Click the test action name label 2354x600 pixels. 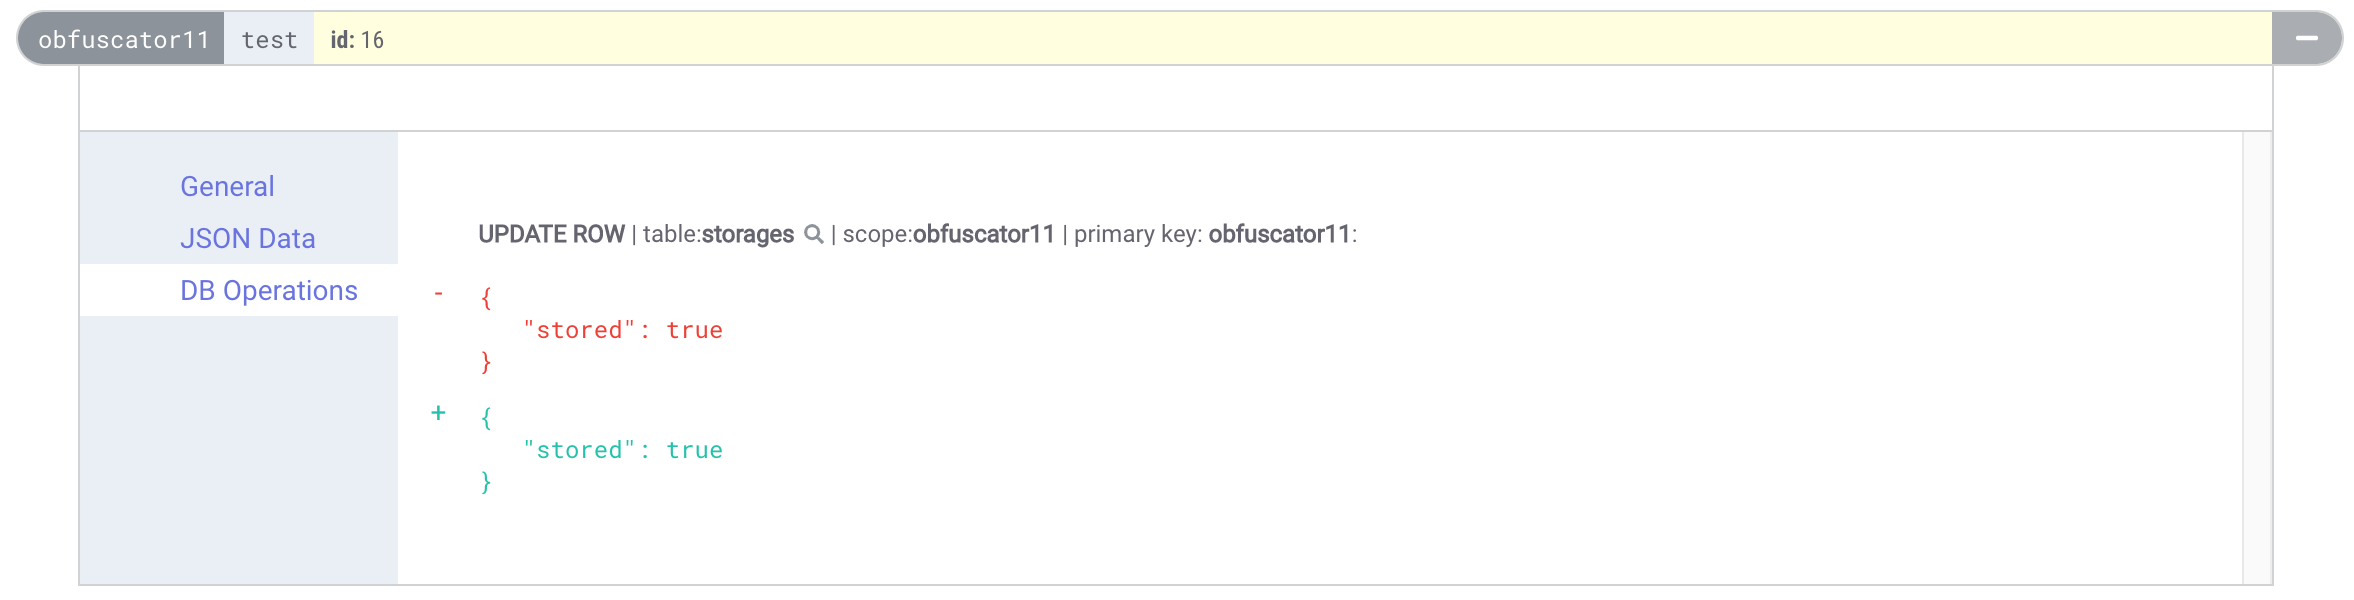click(269, 39)
